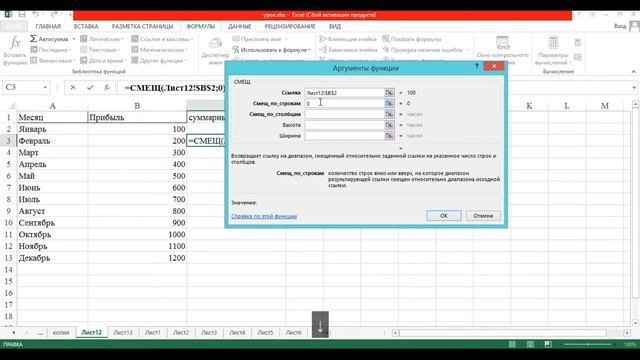Switch to Page Layout view in status bar

click(530, 344)
